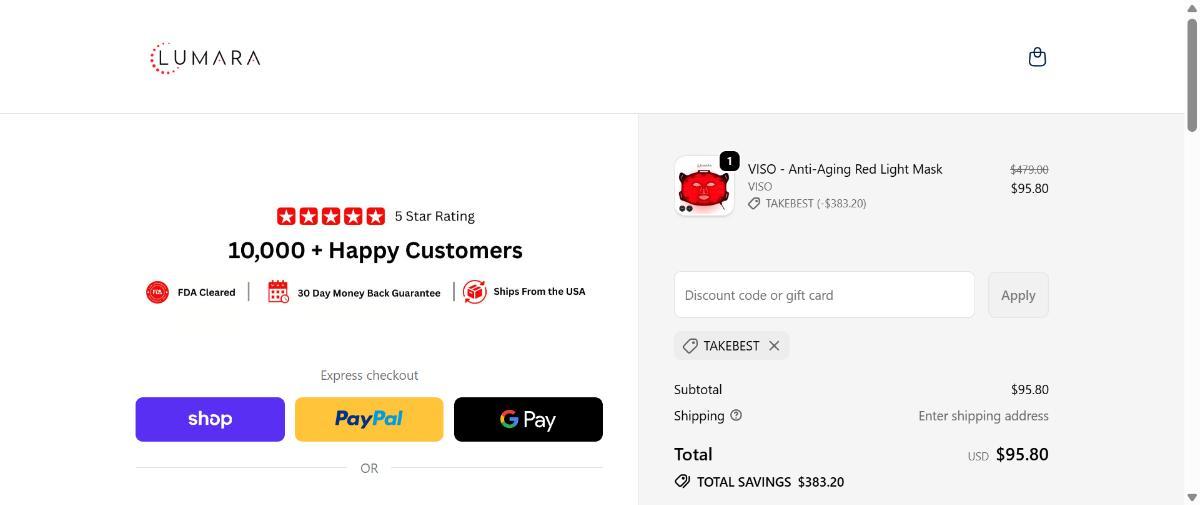Click the VISO red light mask thumbnail
The width and height of the screenshot is (1200, 505).
pos(704,186)
